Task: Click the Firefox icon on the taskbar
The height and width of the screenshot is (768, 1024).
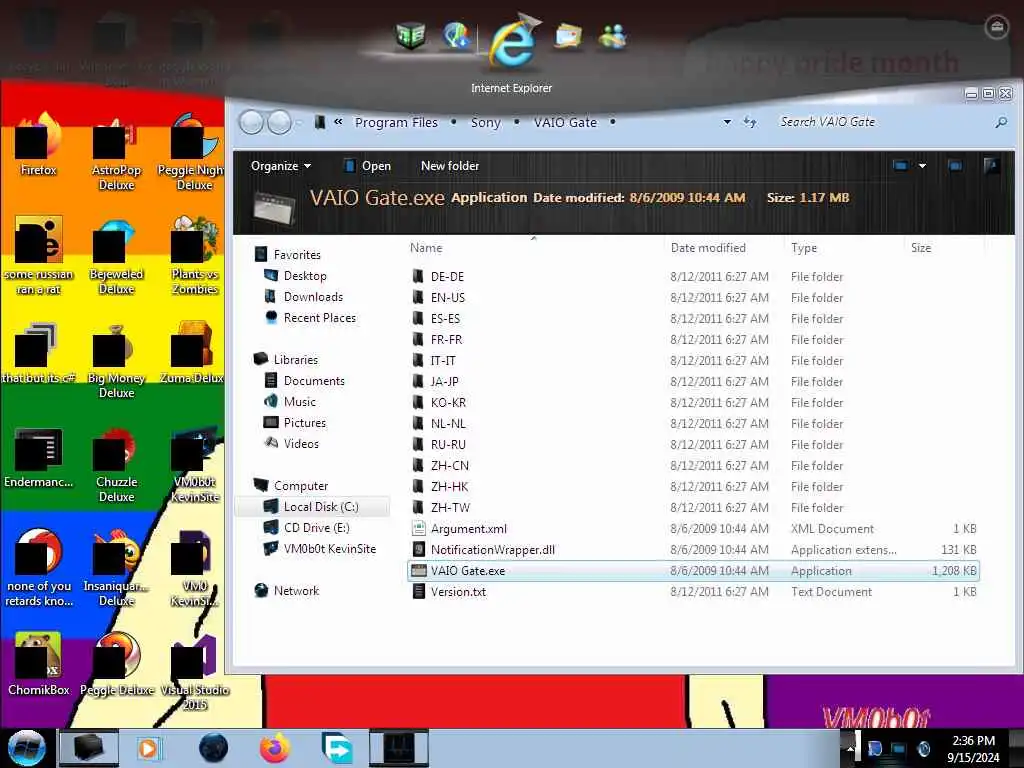Action: (275, 748)
